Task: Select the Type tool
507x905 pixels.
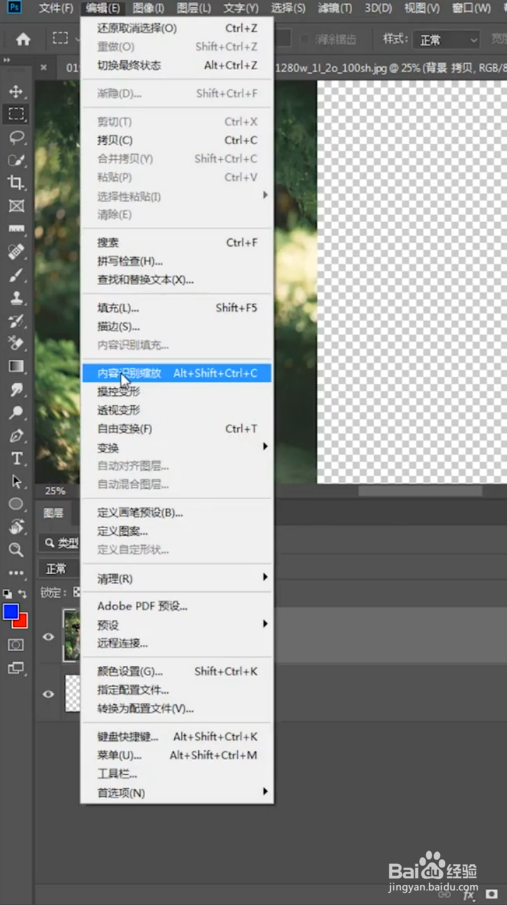Action: (x=16, y=458)
